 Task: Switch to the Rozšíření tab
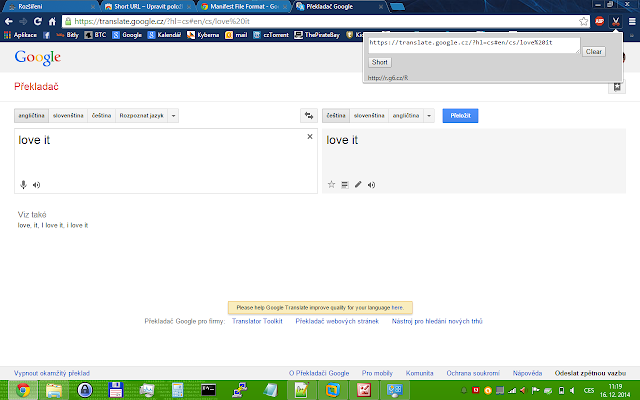(50, 7)
